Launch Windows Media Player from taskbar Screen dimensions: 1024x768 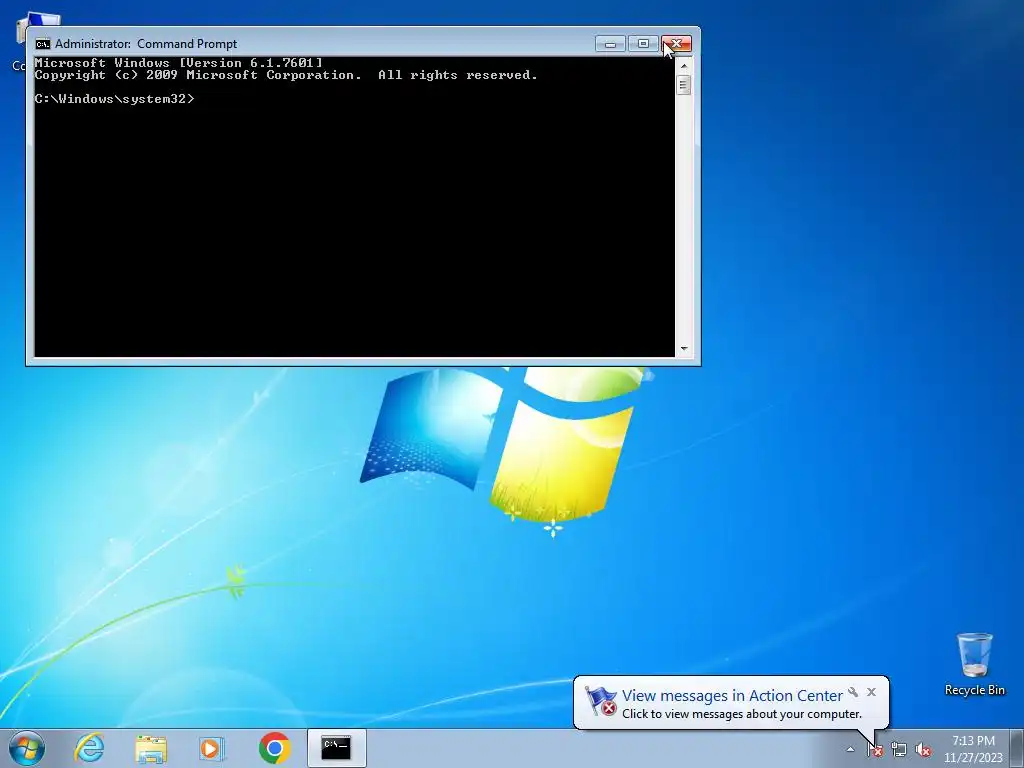pos(212,748)
